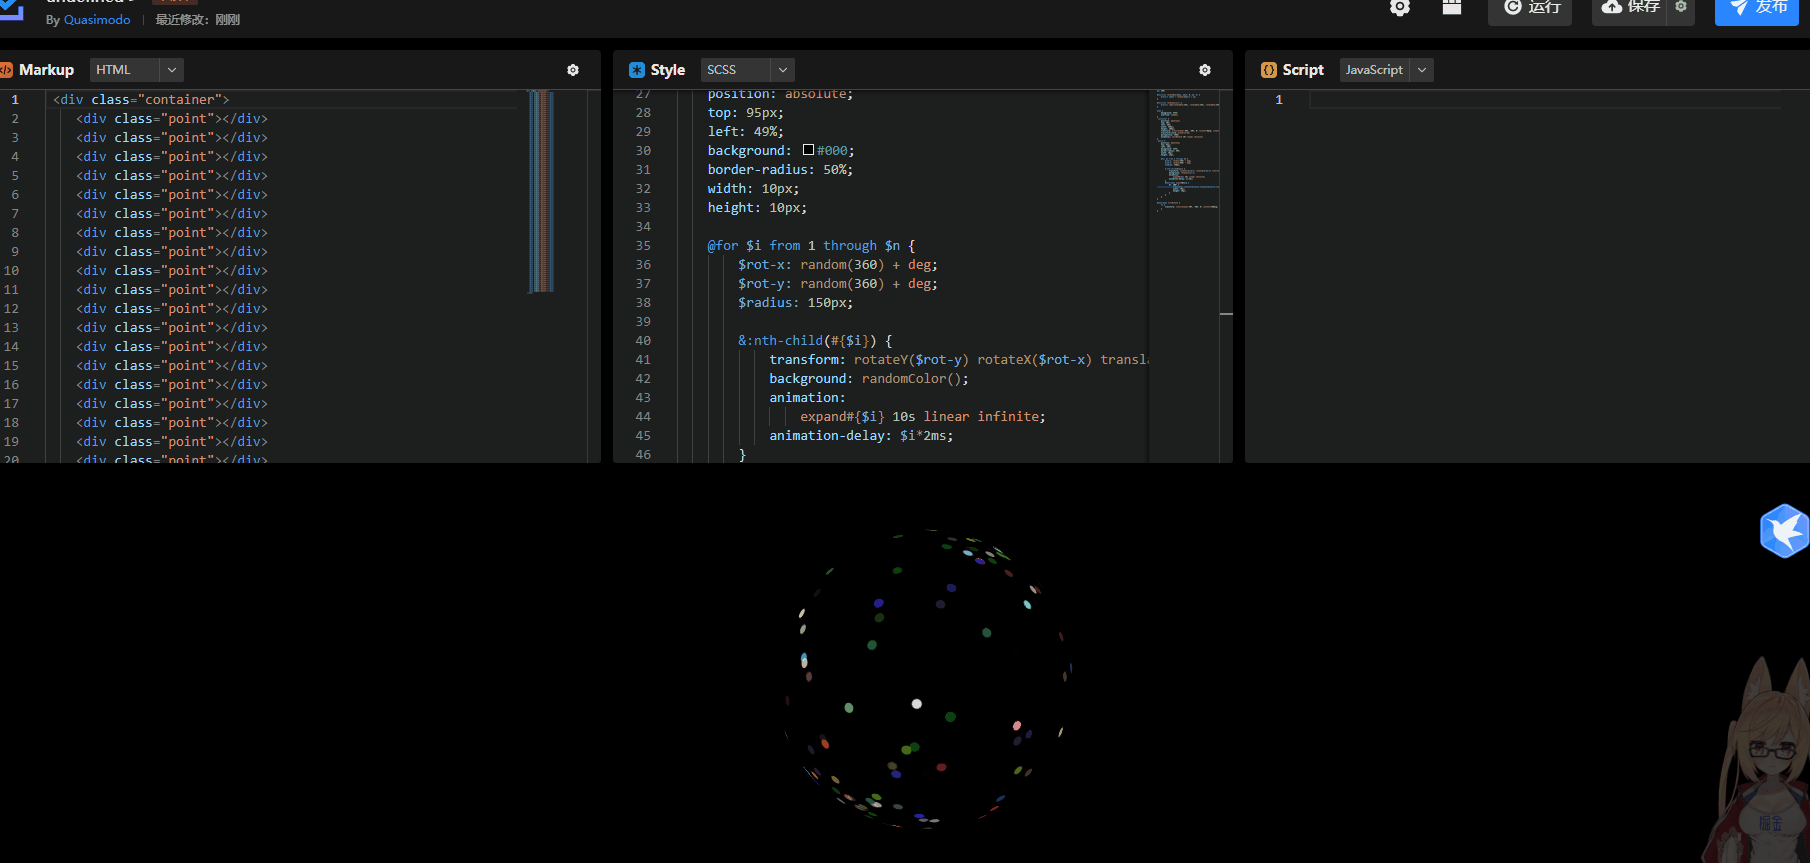Click the Script panel braces icon
This screenshot has height=863, width=1810.
1269,70
